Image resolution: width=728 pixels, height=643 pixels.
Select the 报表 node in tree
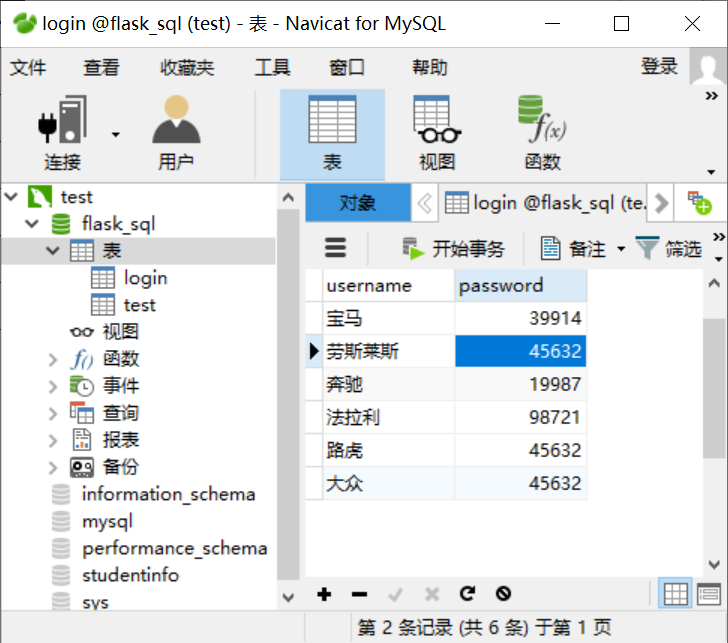click(x=121, y=440)
